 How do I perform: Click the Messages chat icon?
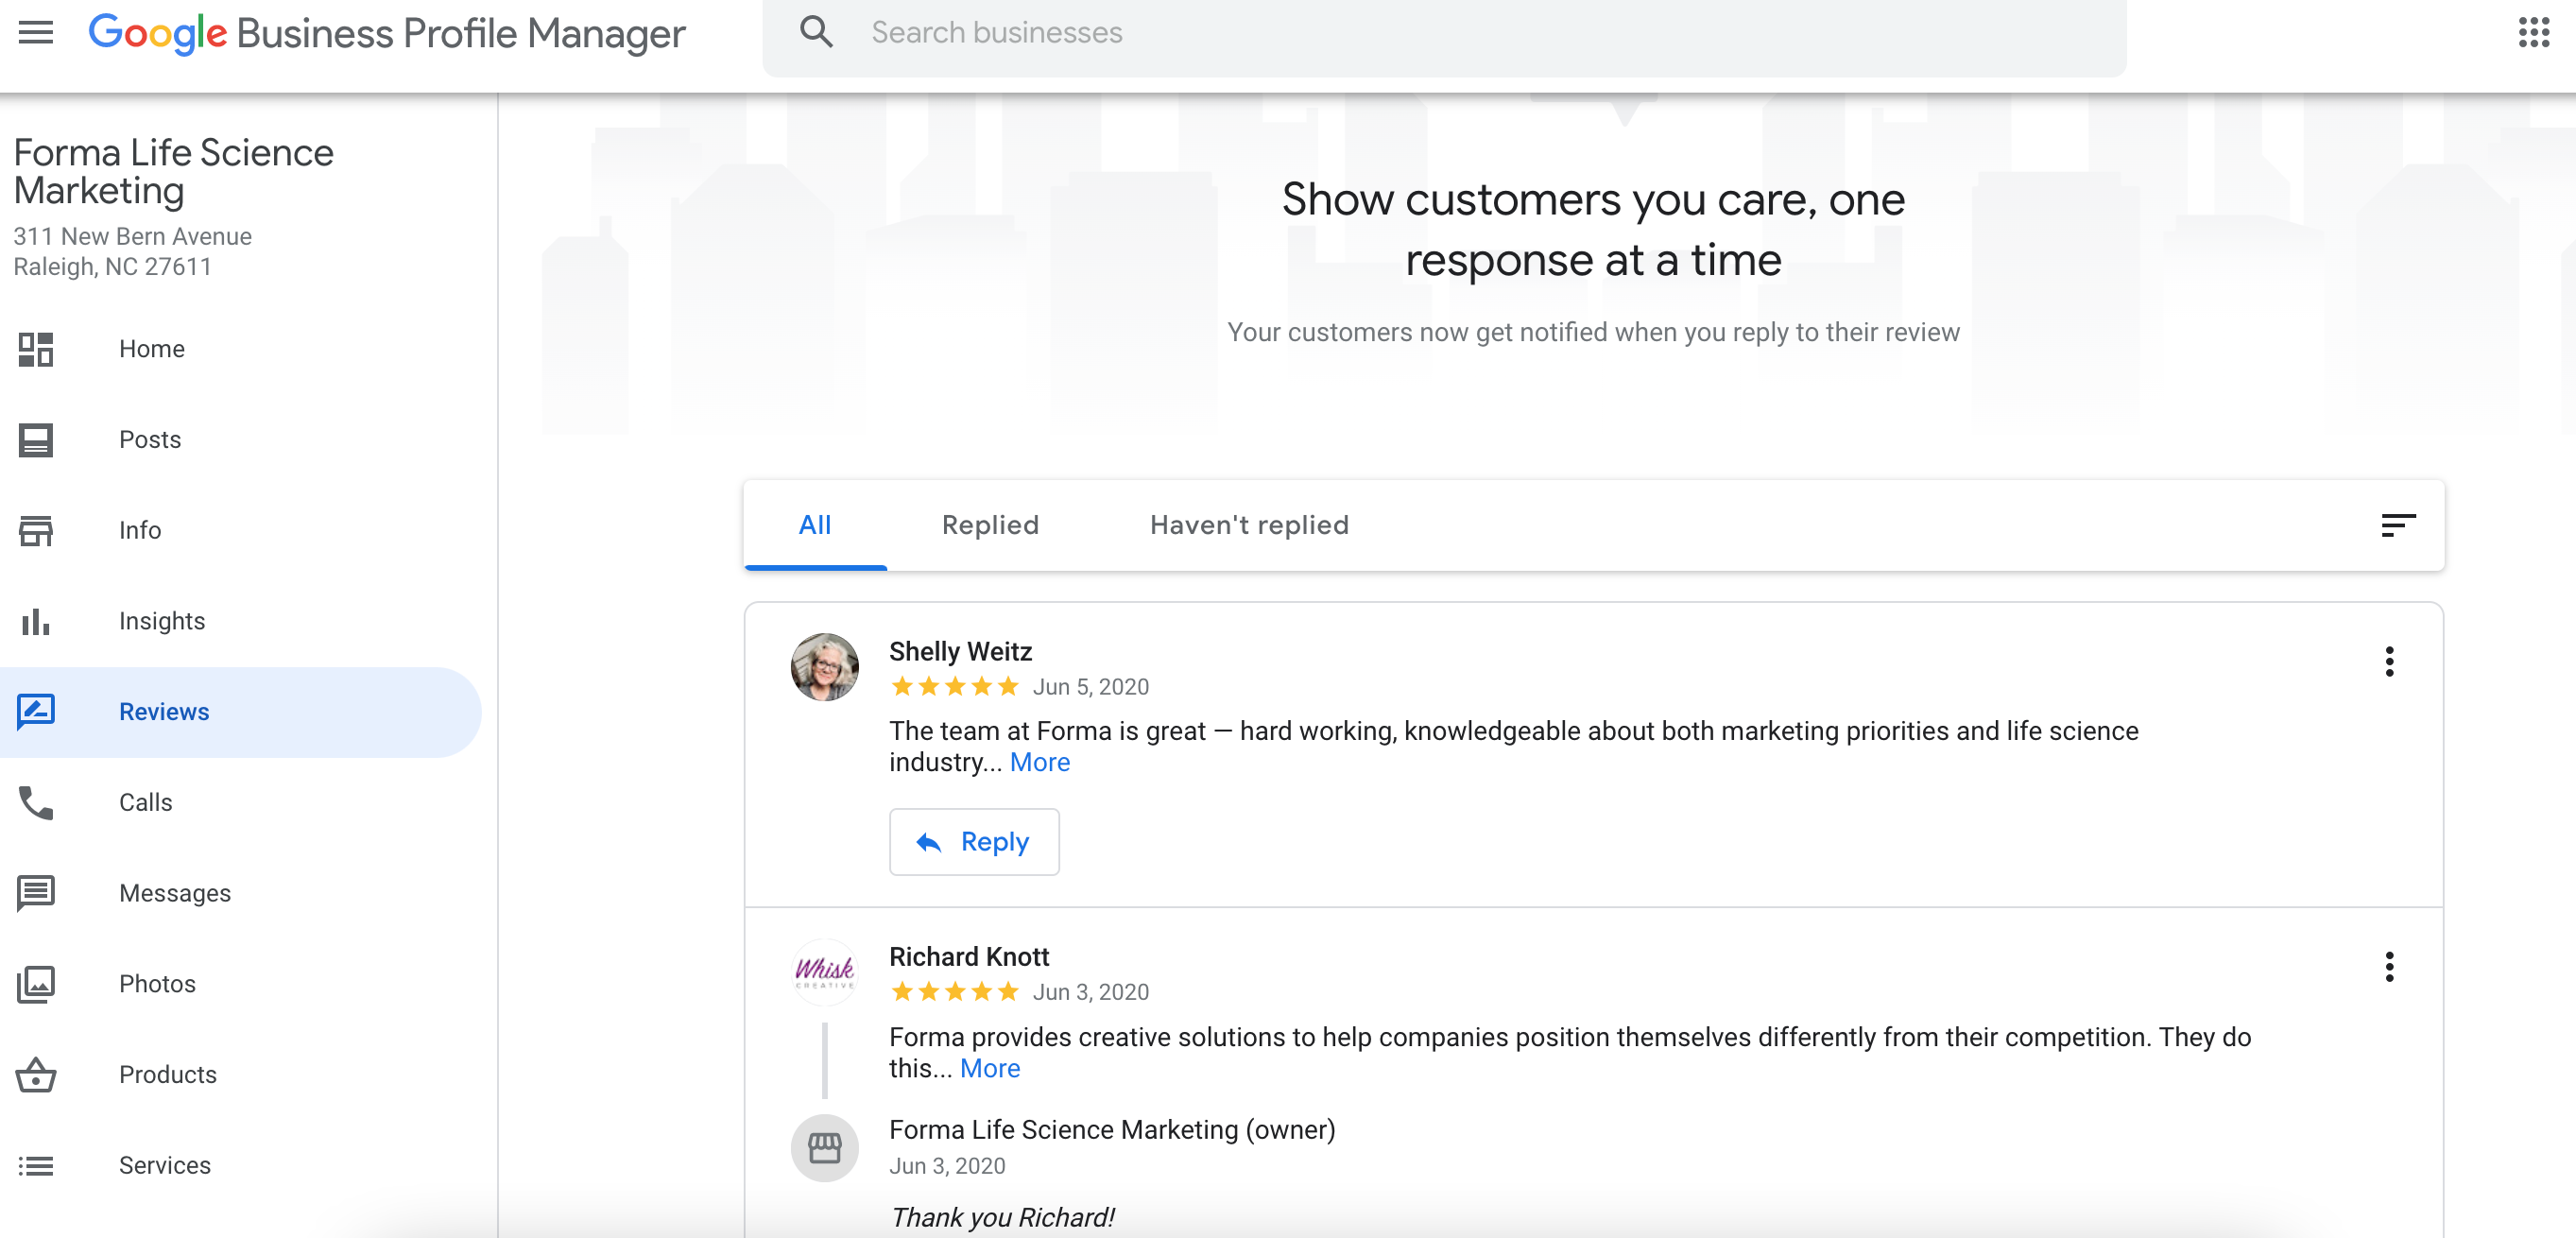[x=36, y=893]
